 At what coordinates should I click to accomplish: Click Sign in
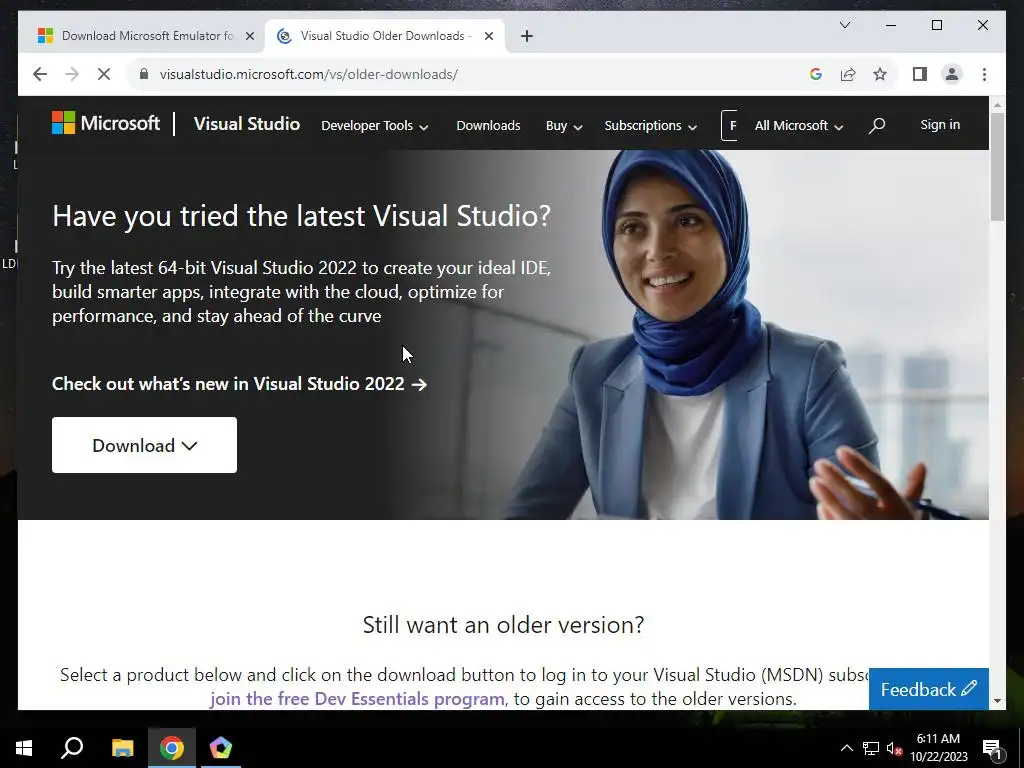940,125
